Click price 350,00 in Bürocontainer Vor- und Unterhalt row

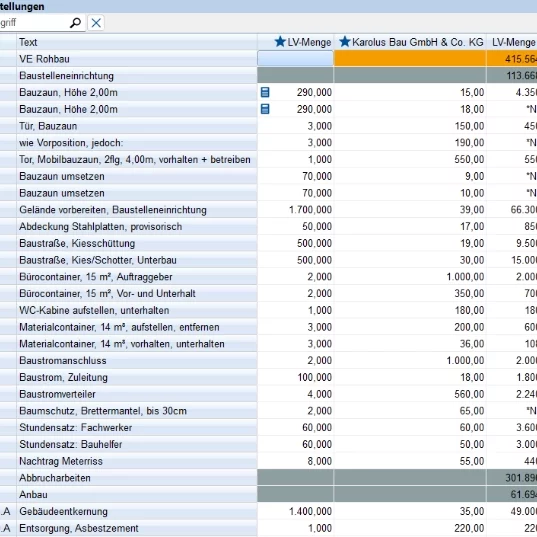[x=469, y=294]
